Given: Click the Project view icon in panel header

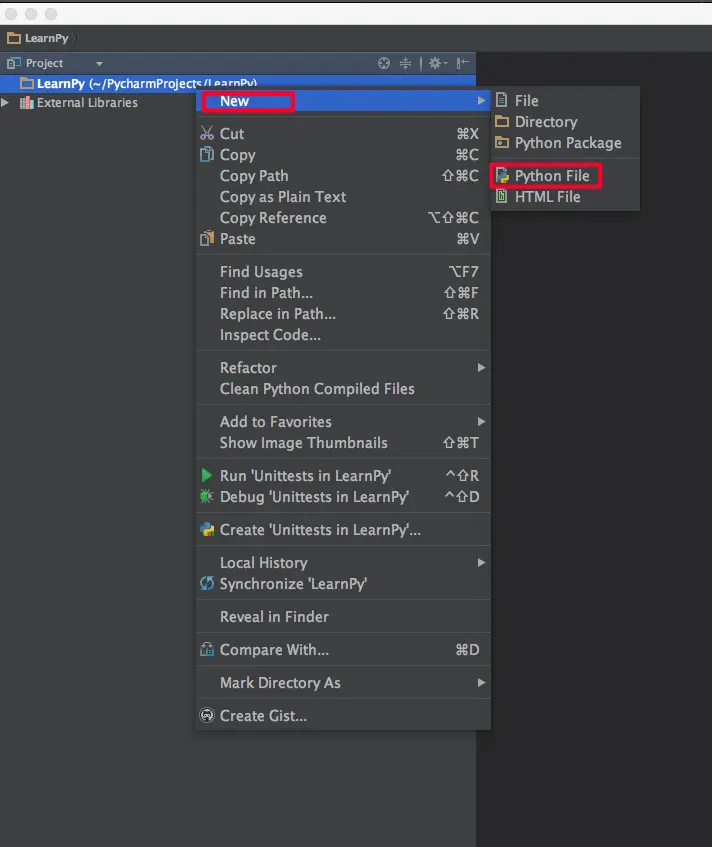Looking at the screenshot, I should (14, 63).
